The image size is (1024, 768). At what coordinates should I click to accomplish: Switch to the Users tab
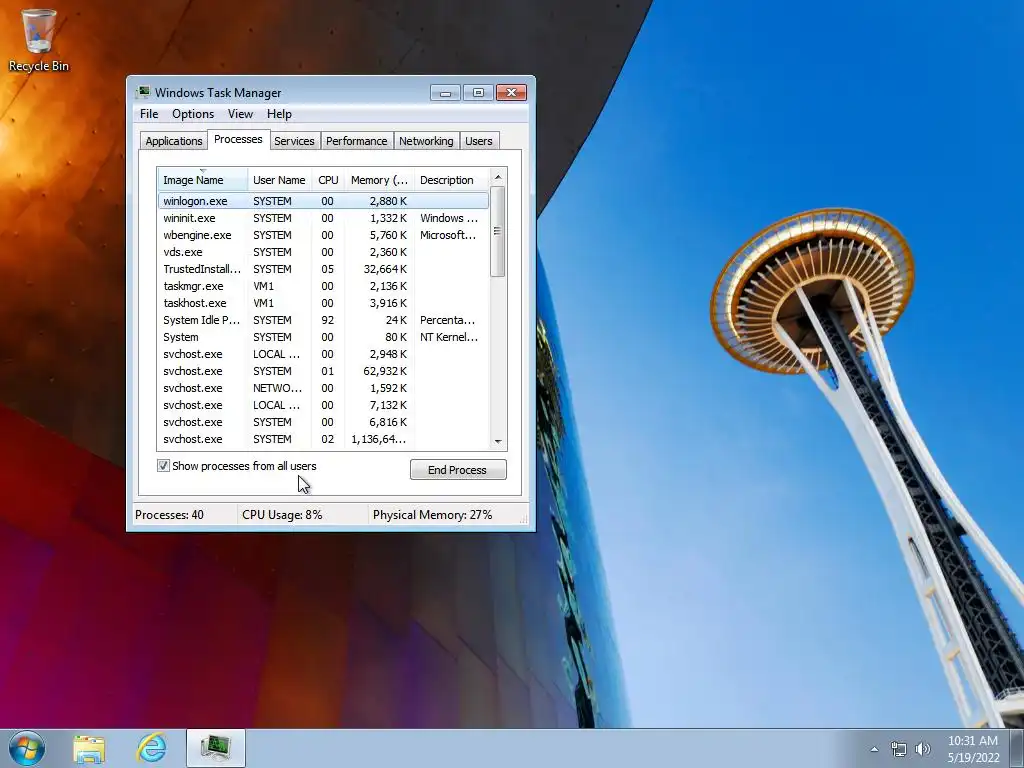tap(479, 141)
